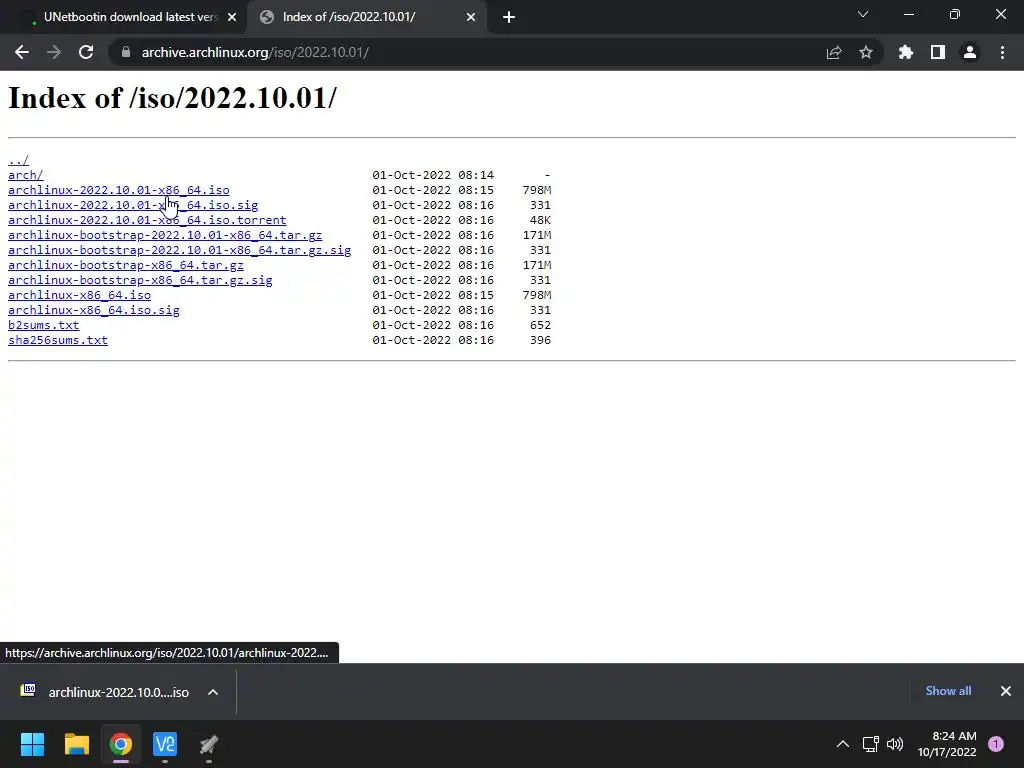Download archlinux-x86_64.iso
Viewport: 1024px width, 768px height.
(80, 295)
